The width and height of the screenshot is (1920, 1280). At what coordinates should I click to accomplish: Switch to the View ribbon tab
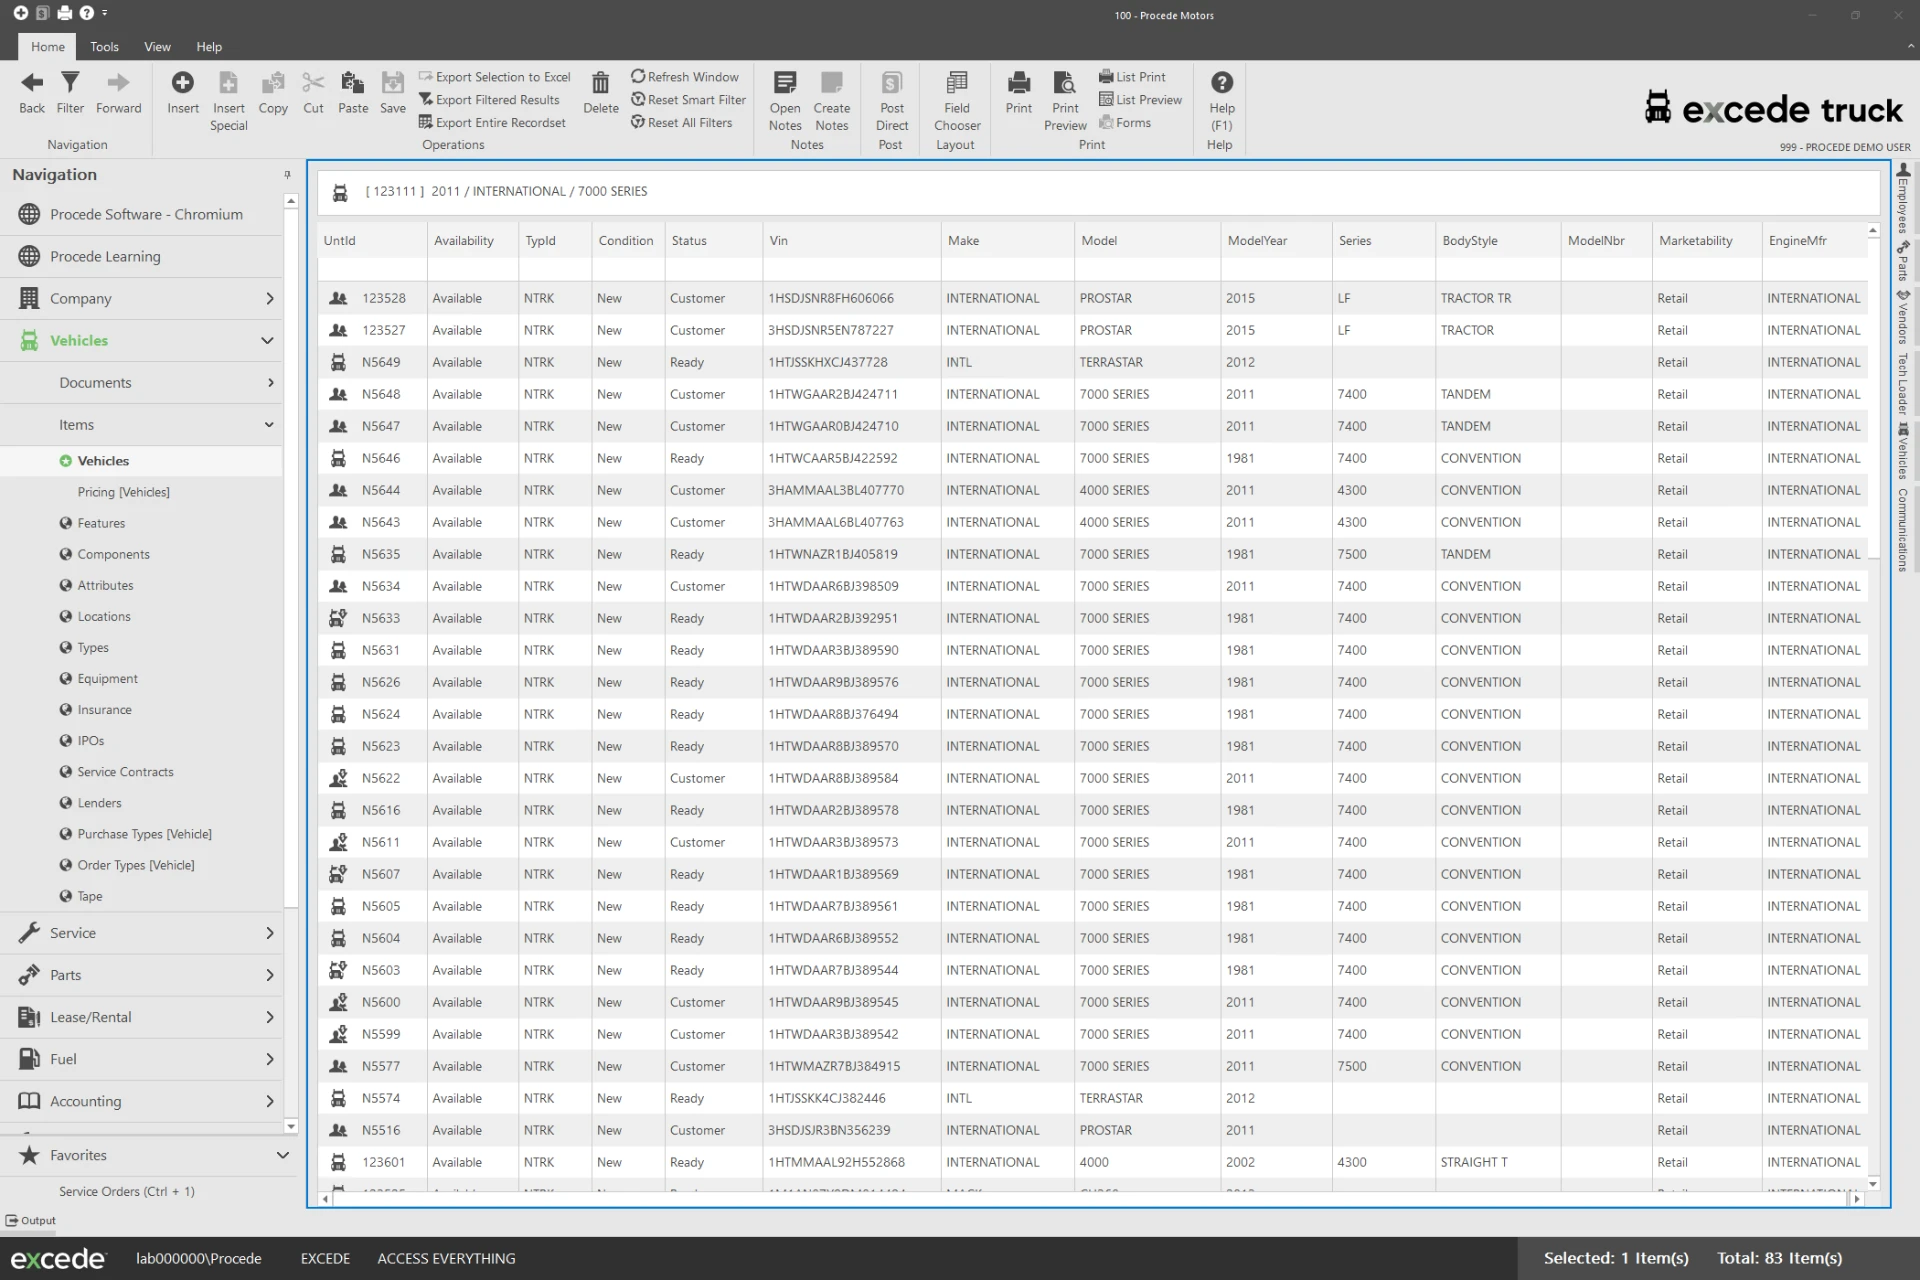pos(157,46)
